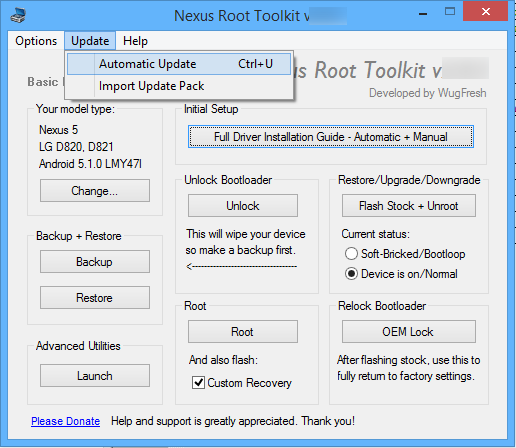Open Full Driver Installation Guide
516x448 pixels.
coord(331,137)
